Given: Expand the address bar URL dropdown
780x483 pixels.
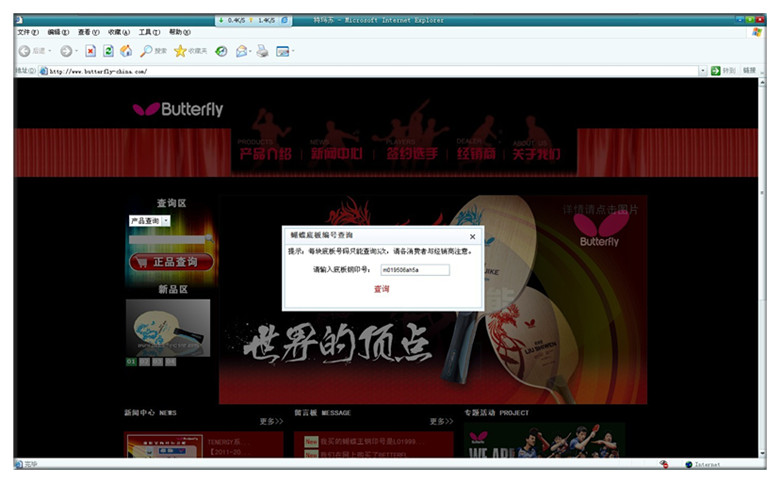Looking at the screenshot, I should coord(703,71).
